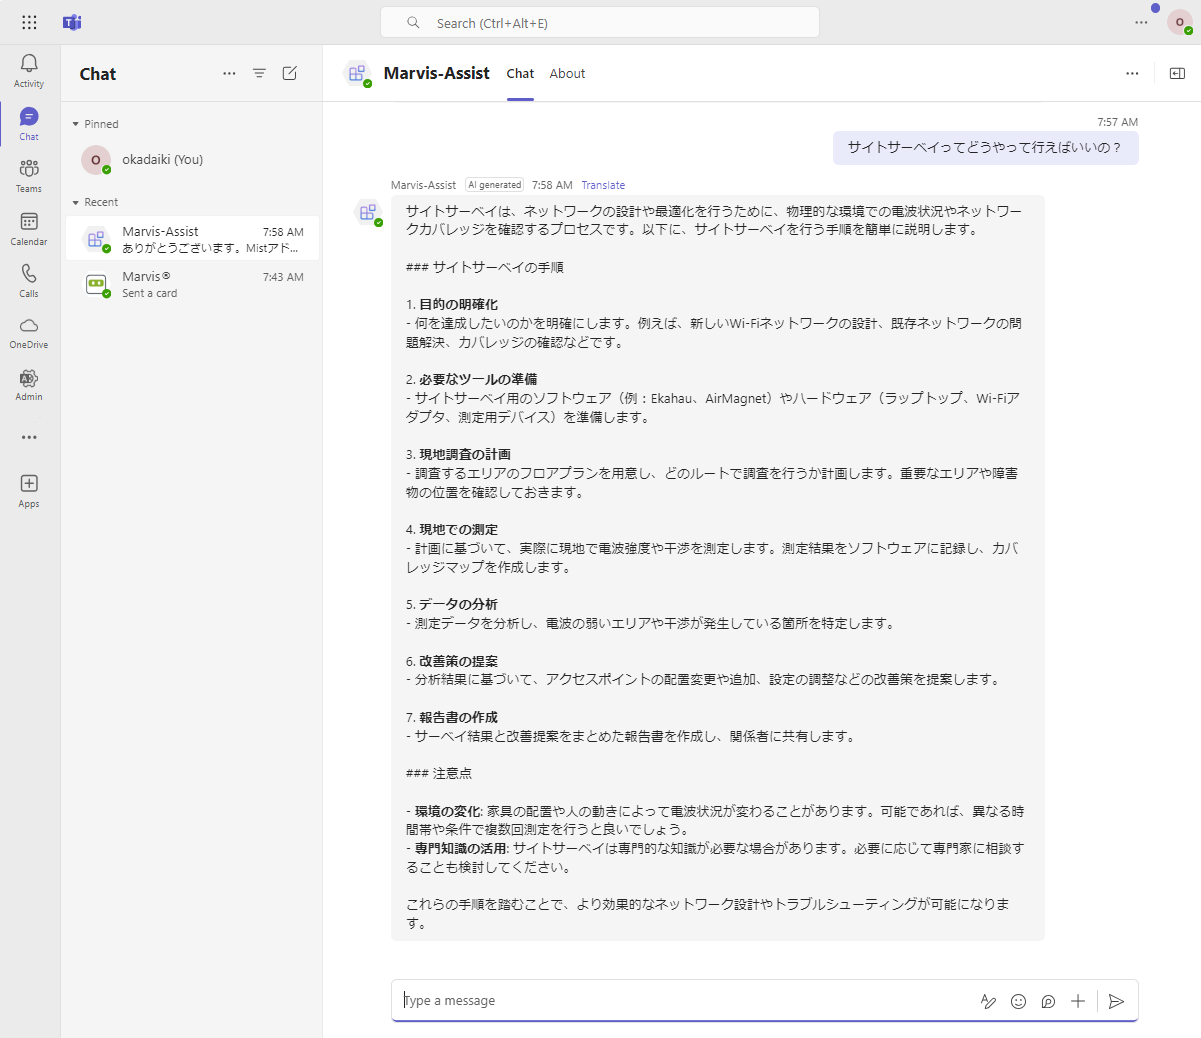Collapse the Recent chats section
The height and width of the screenshot is (1038, 1201).
(76, 202)
